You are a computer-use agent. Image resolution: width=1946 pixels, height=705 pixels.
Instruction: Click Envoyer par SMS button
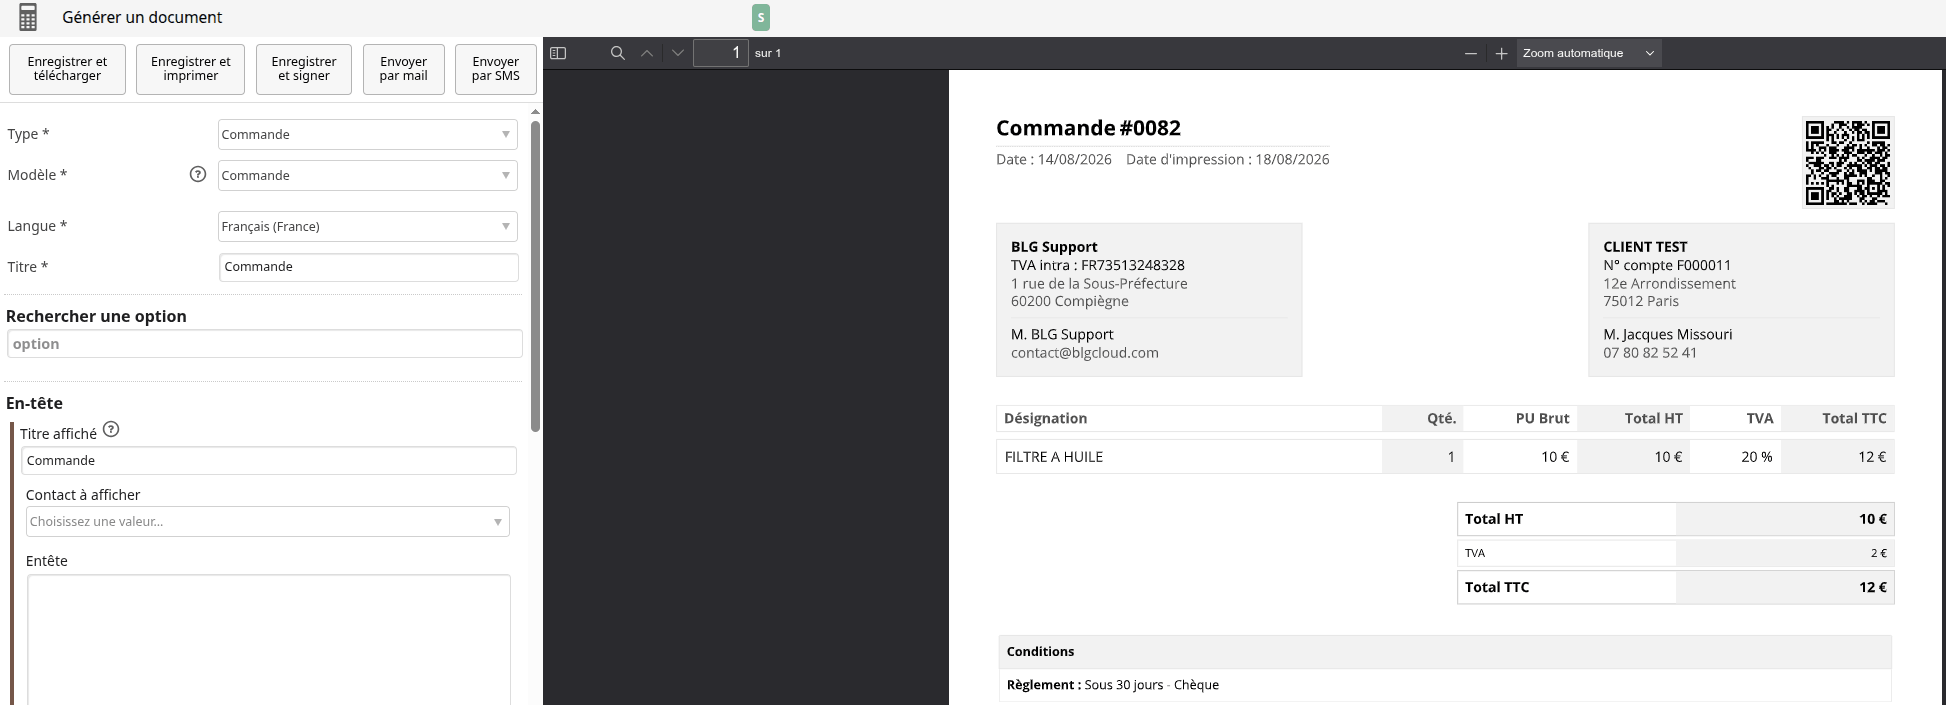(496, 69)
